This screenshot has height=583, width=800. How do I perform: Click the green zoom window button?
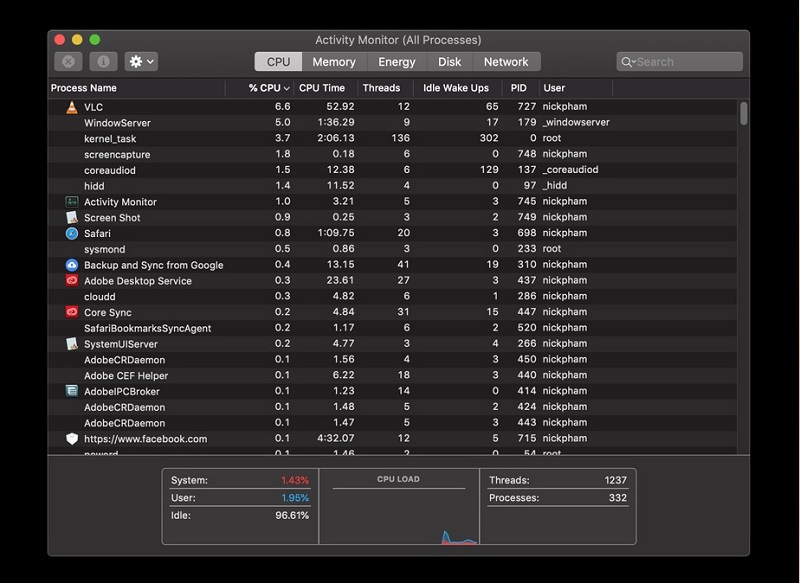coord(95,40)
